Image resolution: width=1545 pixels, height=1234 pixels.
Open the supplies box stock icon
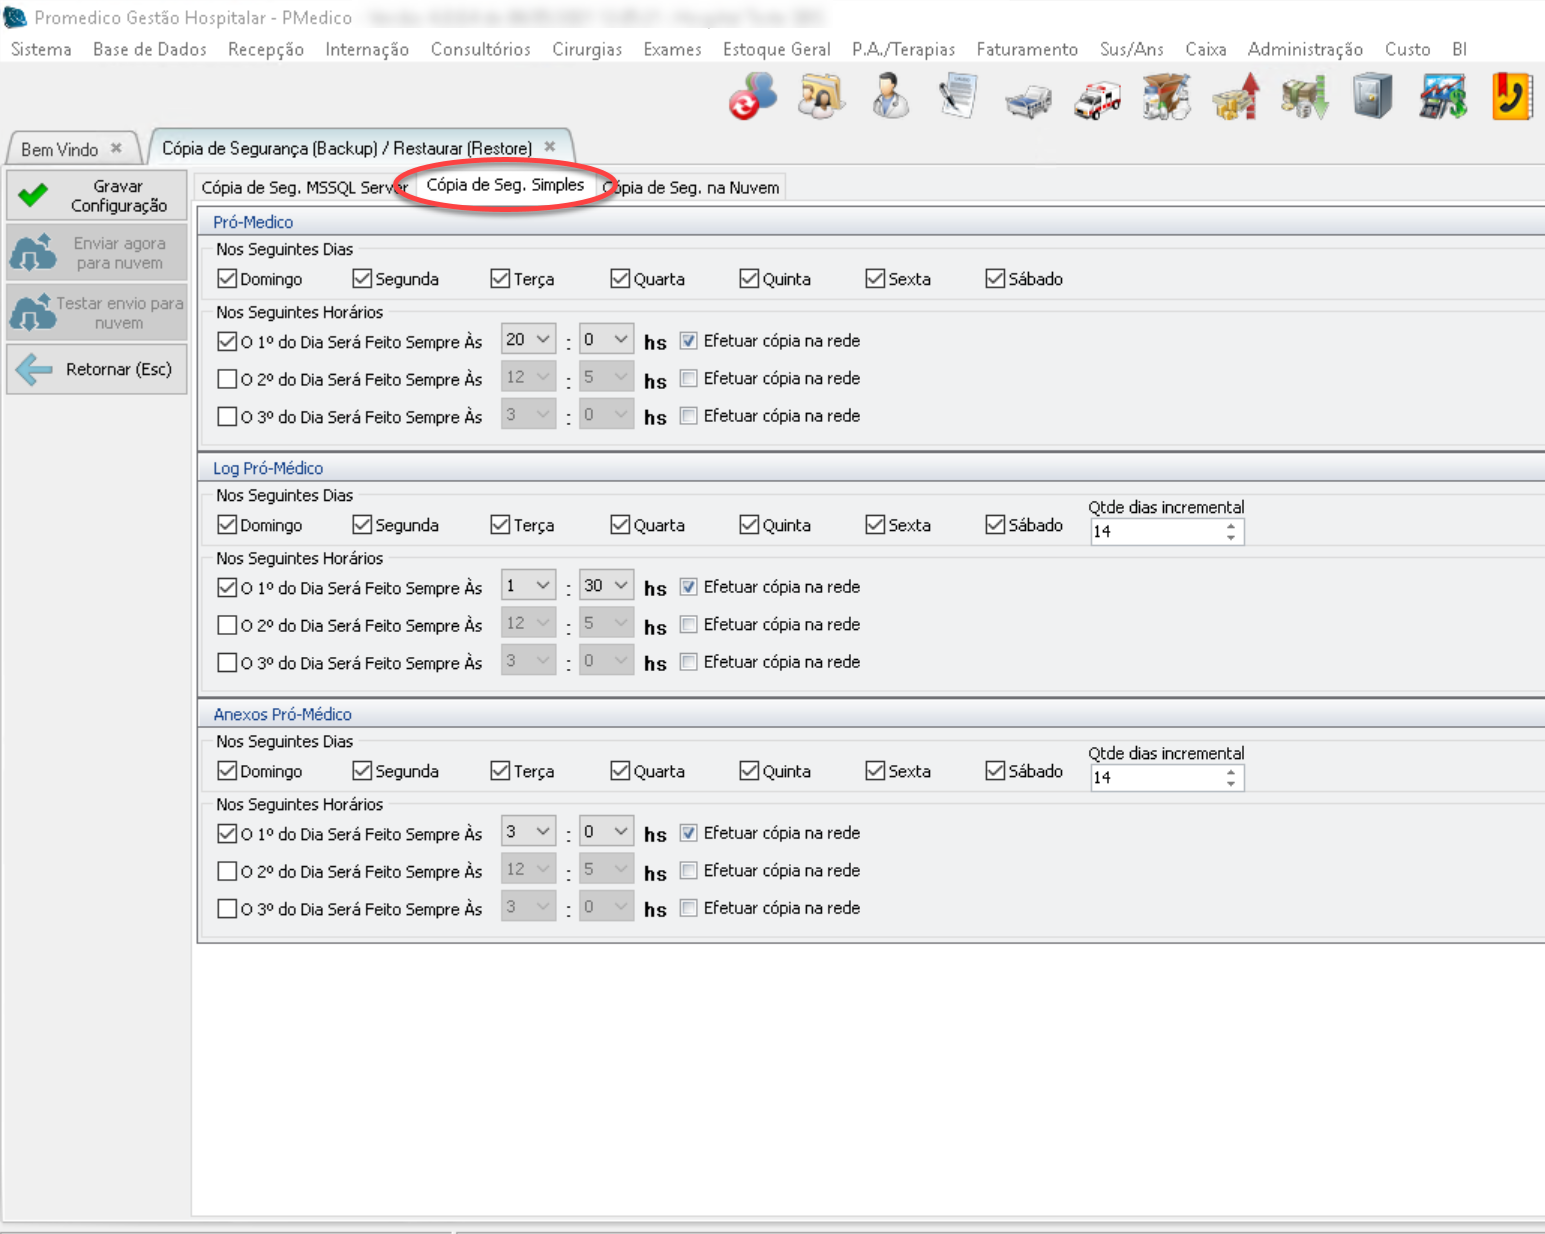1166,98
